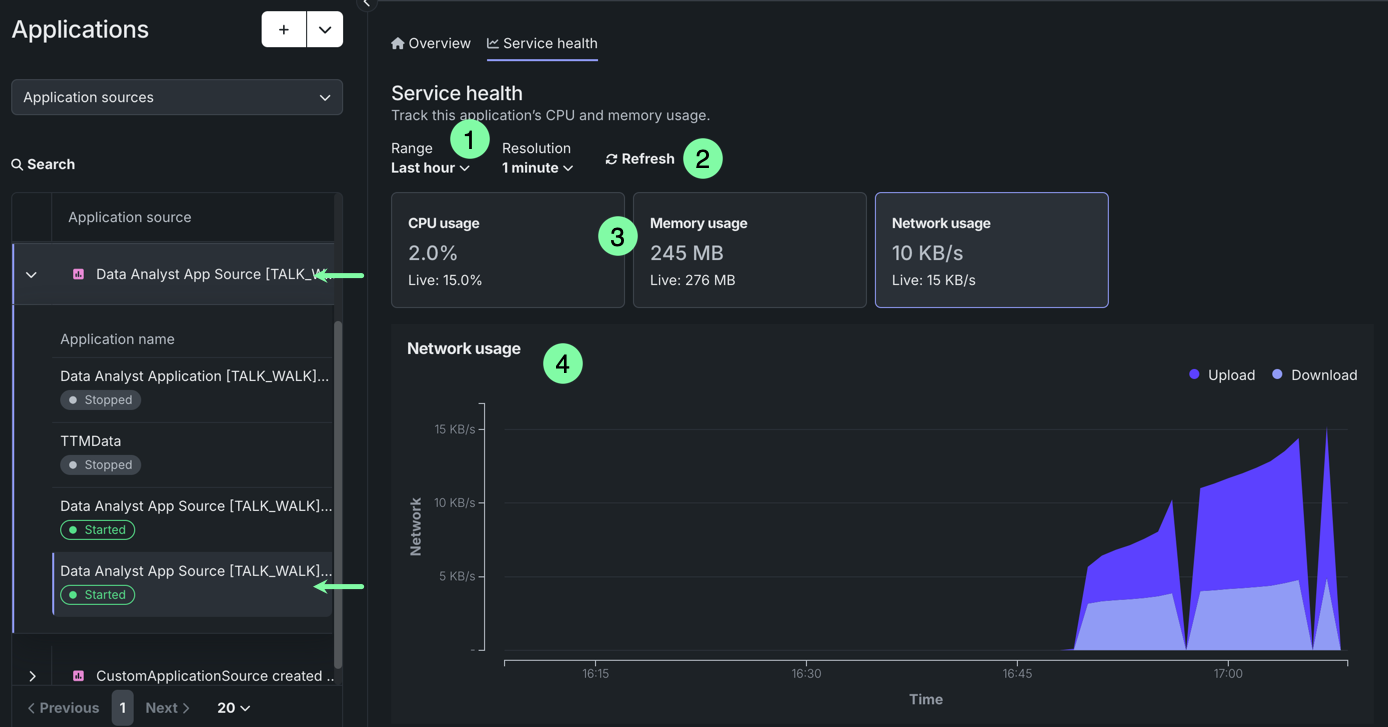Click the Refresh button
Screen dimensions: 1388x727
coord(640,159)
